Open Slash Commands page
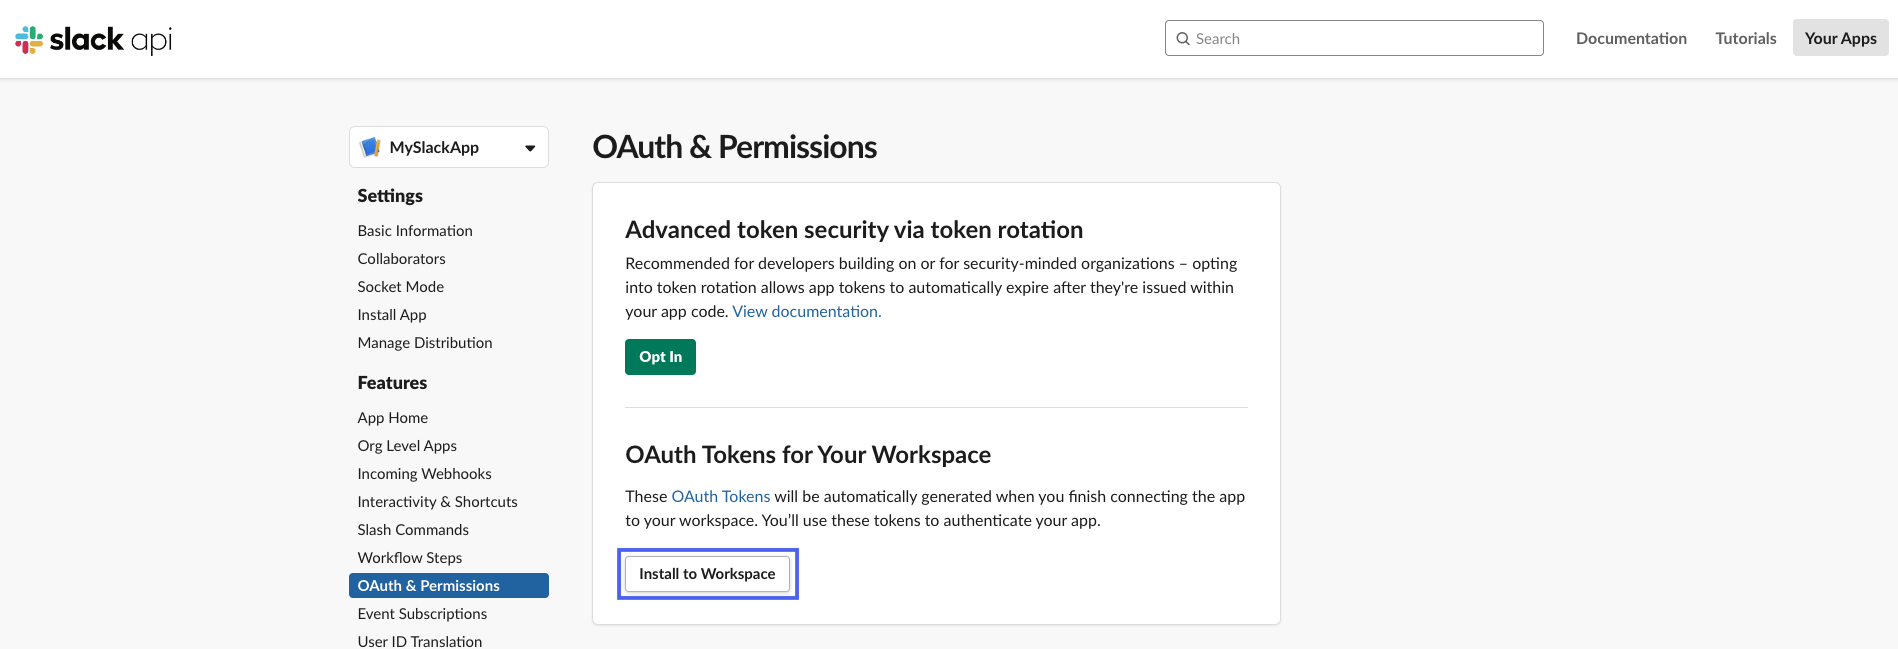 [x=413, y=530]
